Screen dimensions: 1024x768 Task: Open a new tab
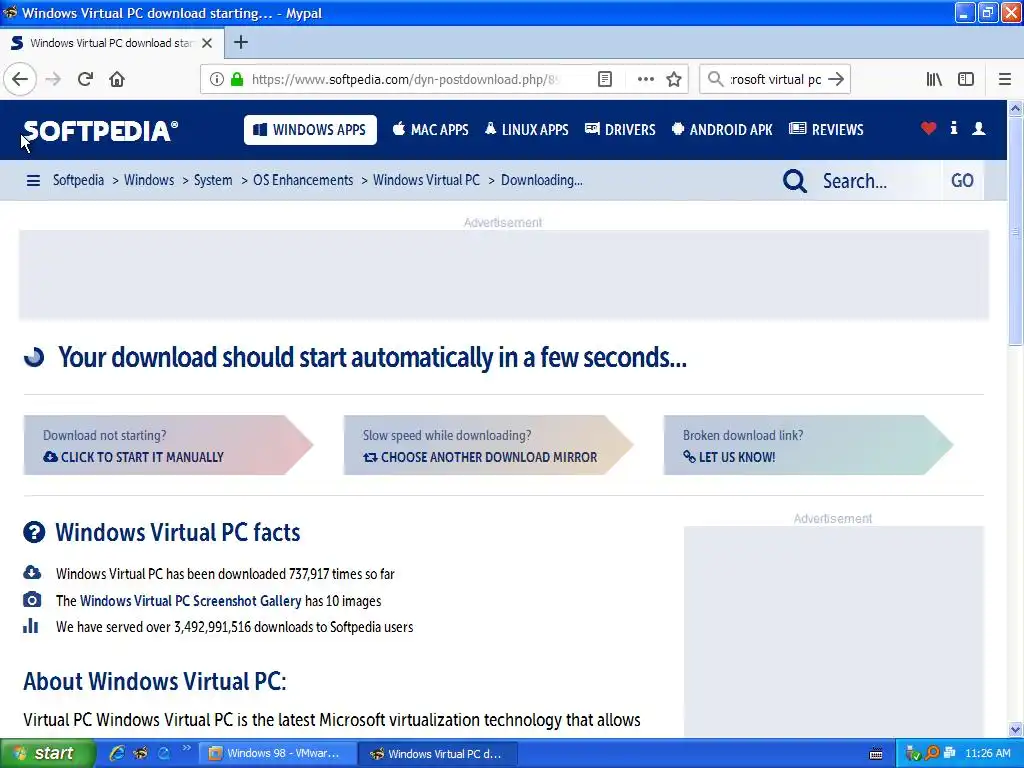[241, 42]
